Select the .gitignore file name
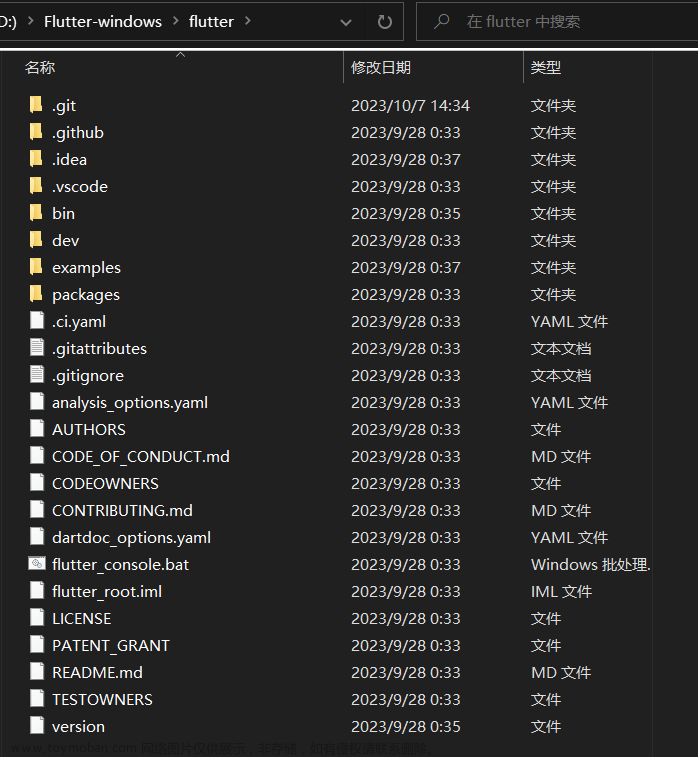 (x=88, y=376)
